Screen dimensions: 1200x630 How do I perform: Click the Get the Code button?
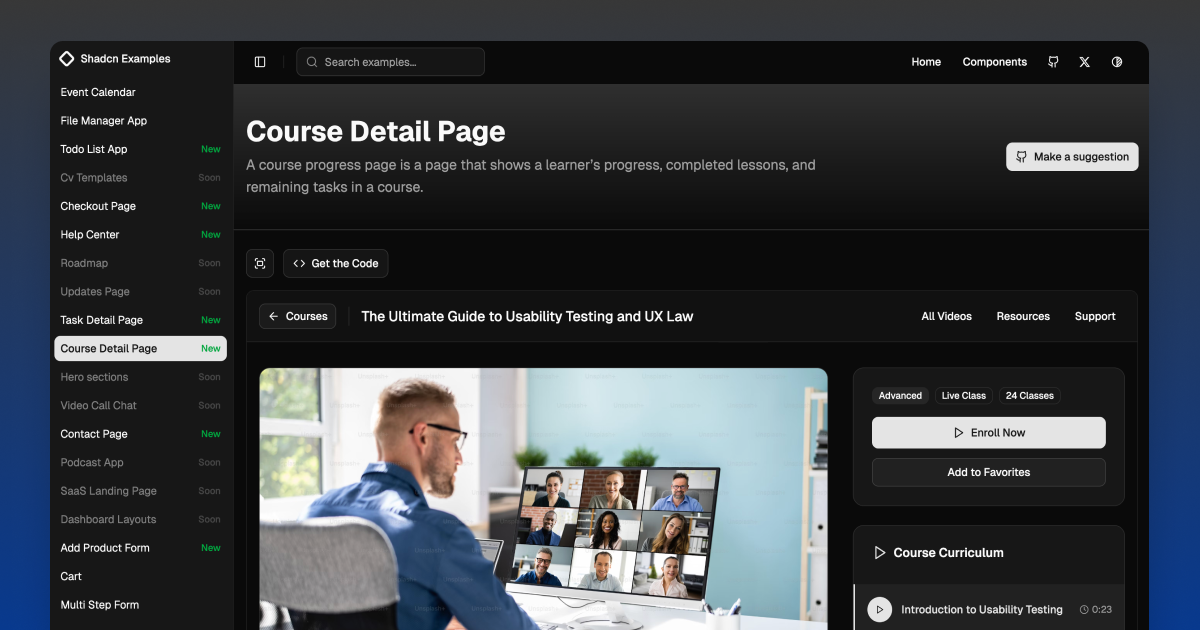(x=336, y=264)
